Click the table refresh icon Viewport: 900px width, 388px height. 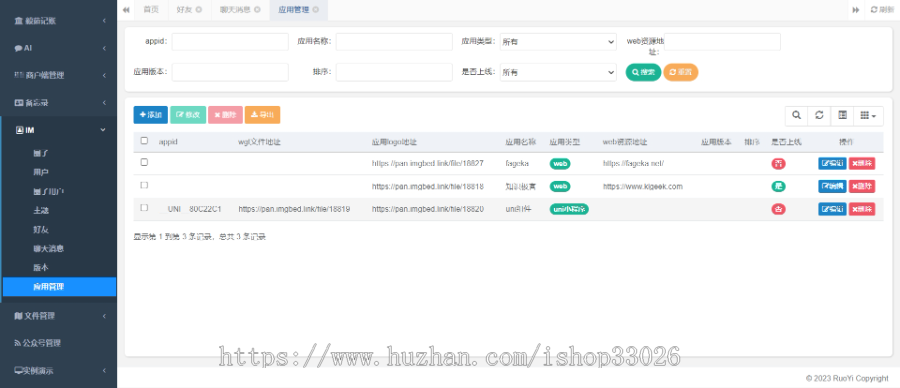click(x=819, y=115)
